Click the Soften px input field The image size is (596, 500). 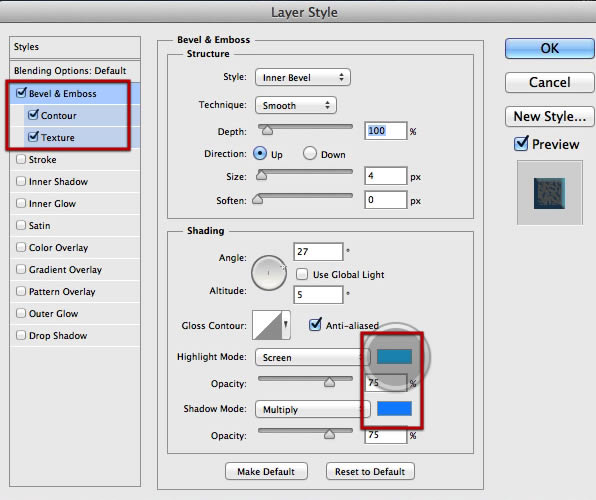(x=385, y=200)
